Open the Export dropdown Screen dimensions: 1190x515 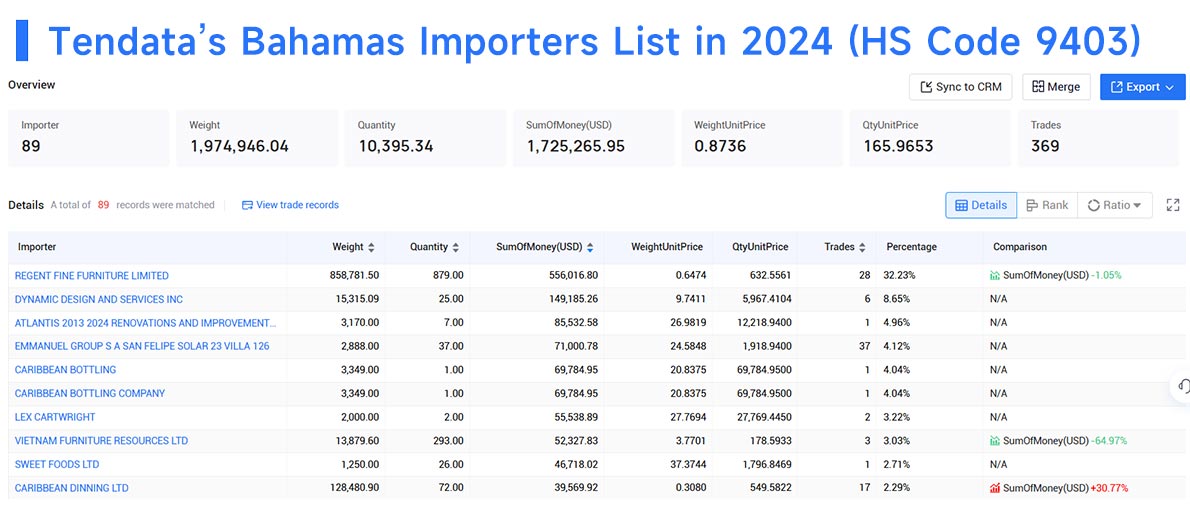click(1142, 87)
